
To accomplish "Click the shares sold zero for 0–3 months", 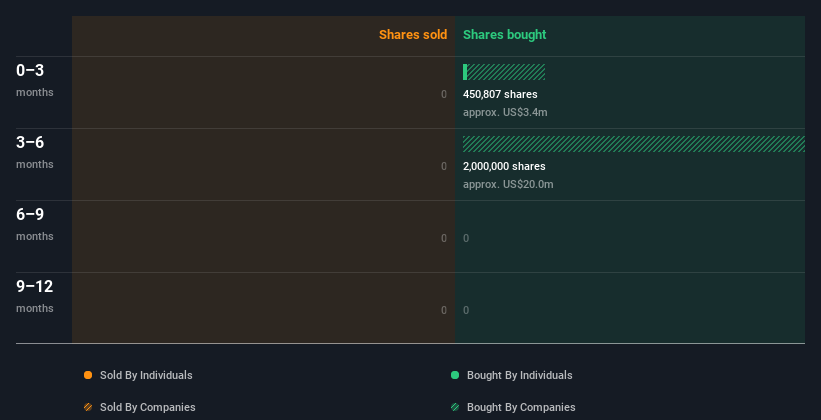I will 444,94.
